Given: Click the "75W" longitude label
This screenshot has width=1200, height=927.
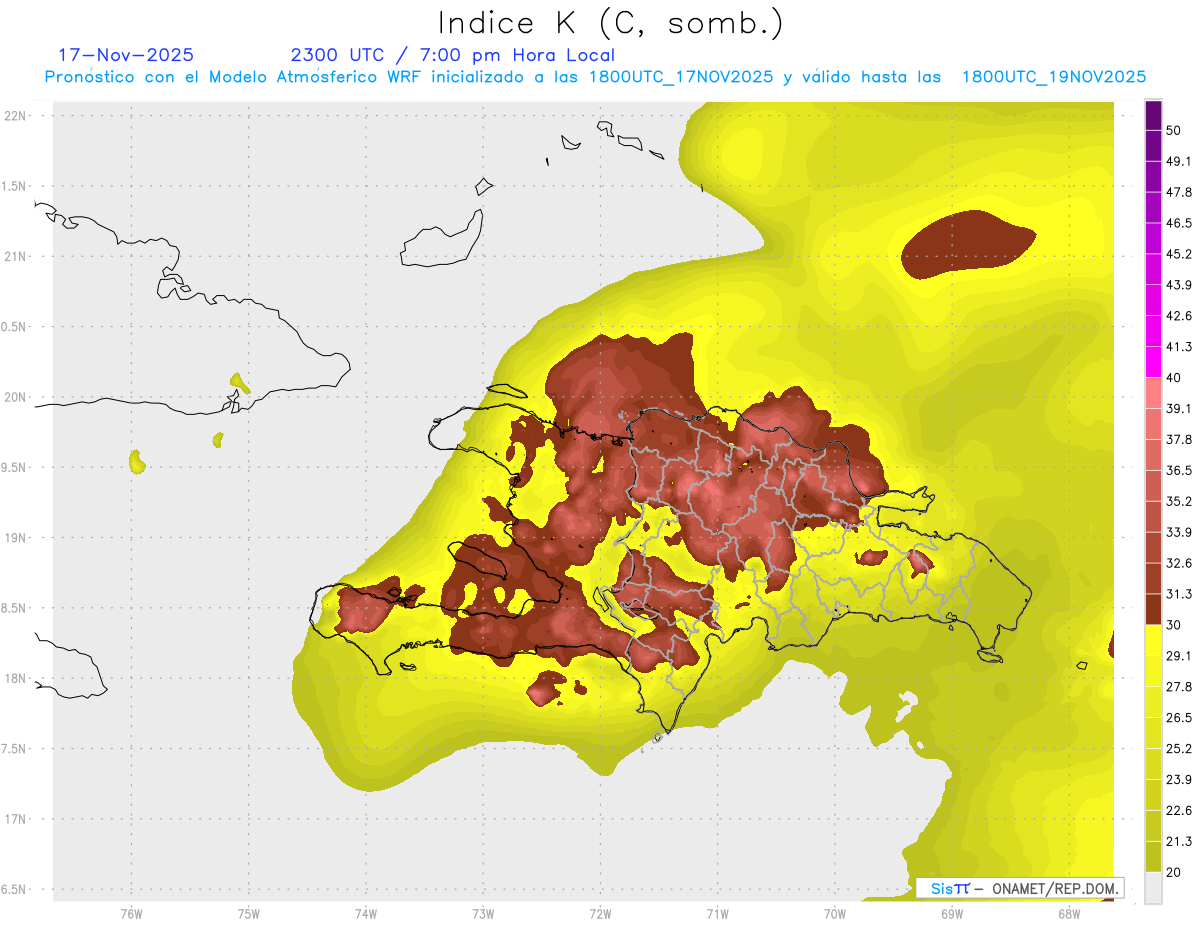Looking at the screenshot, I should (x=248, y=914).
